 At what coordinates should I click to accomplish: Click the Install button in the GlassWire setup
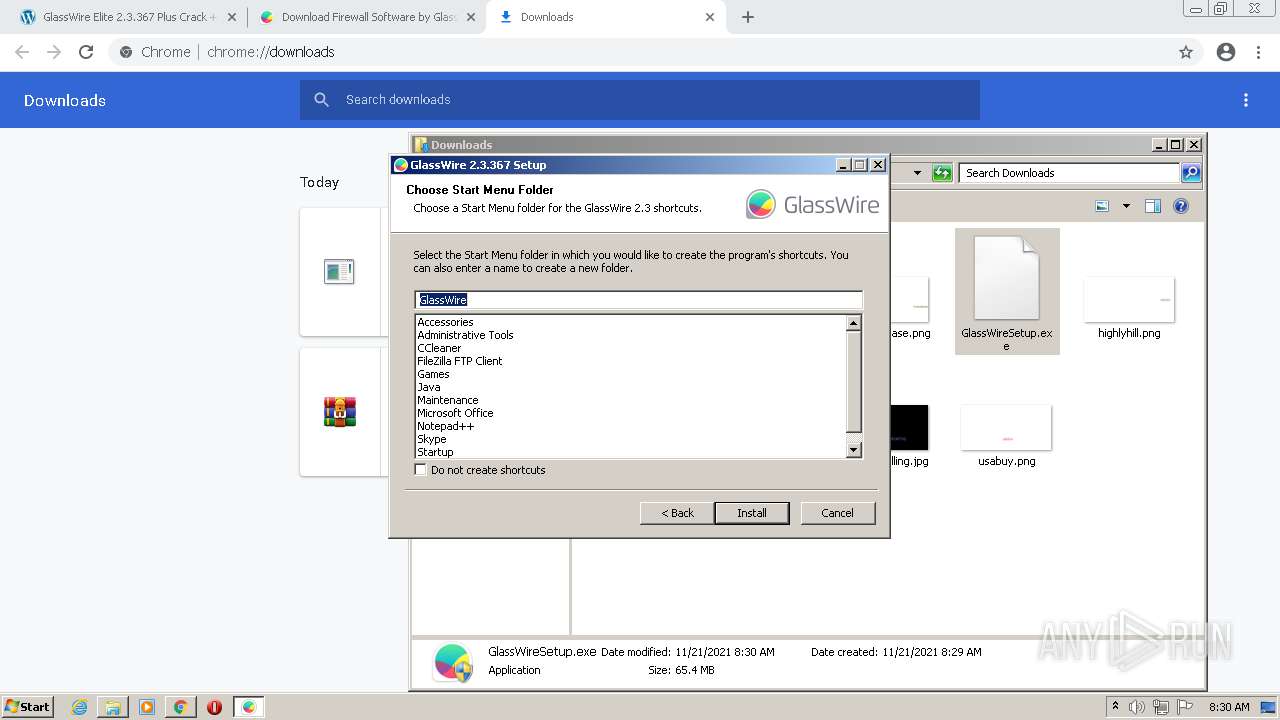pyautogui.click(x=752, y=513)
